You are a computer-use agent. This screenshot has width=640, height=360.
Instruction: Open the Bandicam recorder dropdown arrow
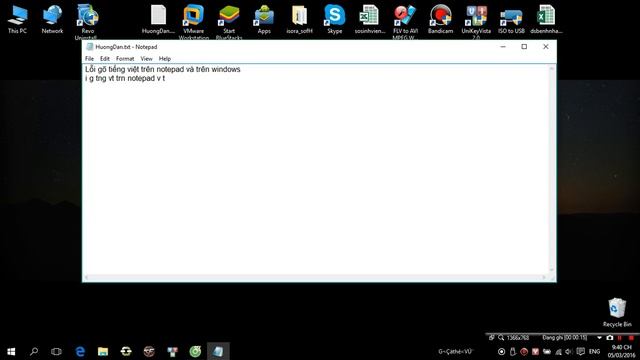(x=599, y=338)
